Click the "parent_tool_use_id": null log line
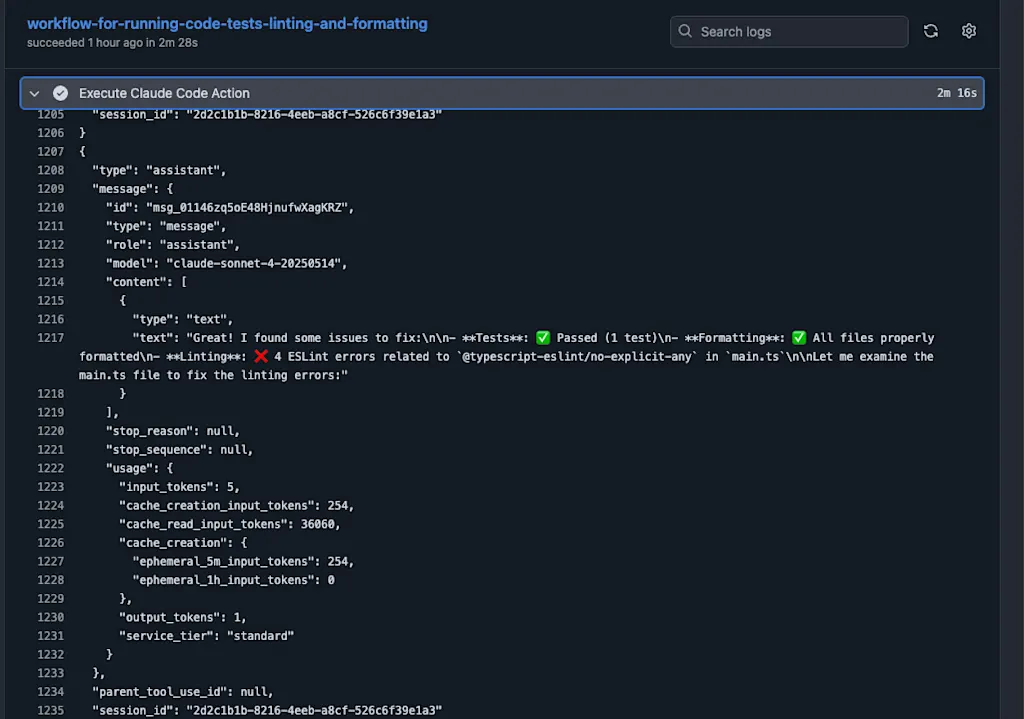The height and width of the screenshot is (719, 1024). (x=182, y=692)
